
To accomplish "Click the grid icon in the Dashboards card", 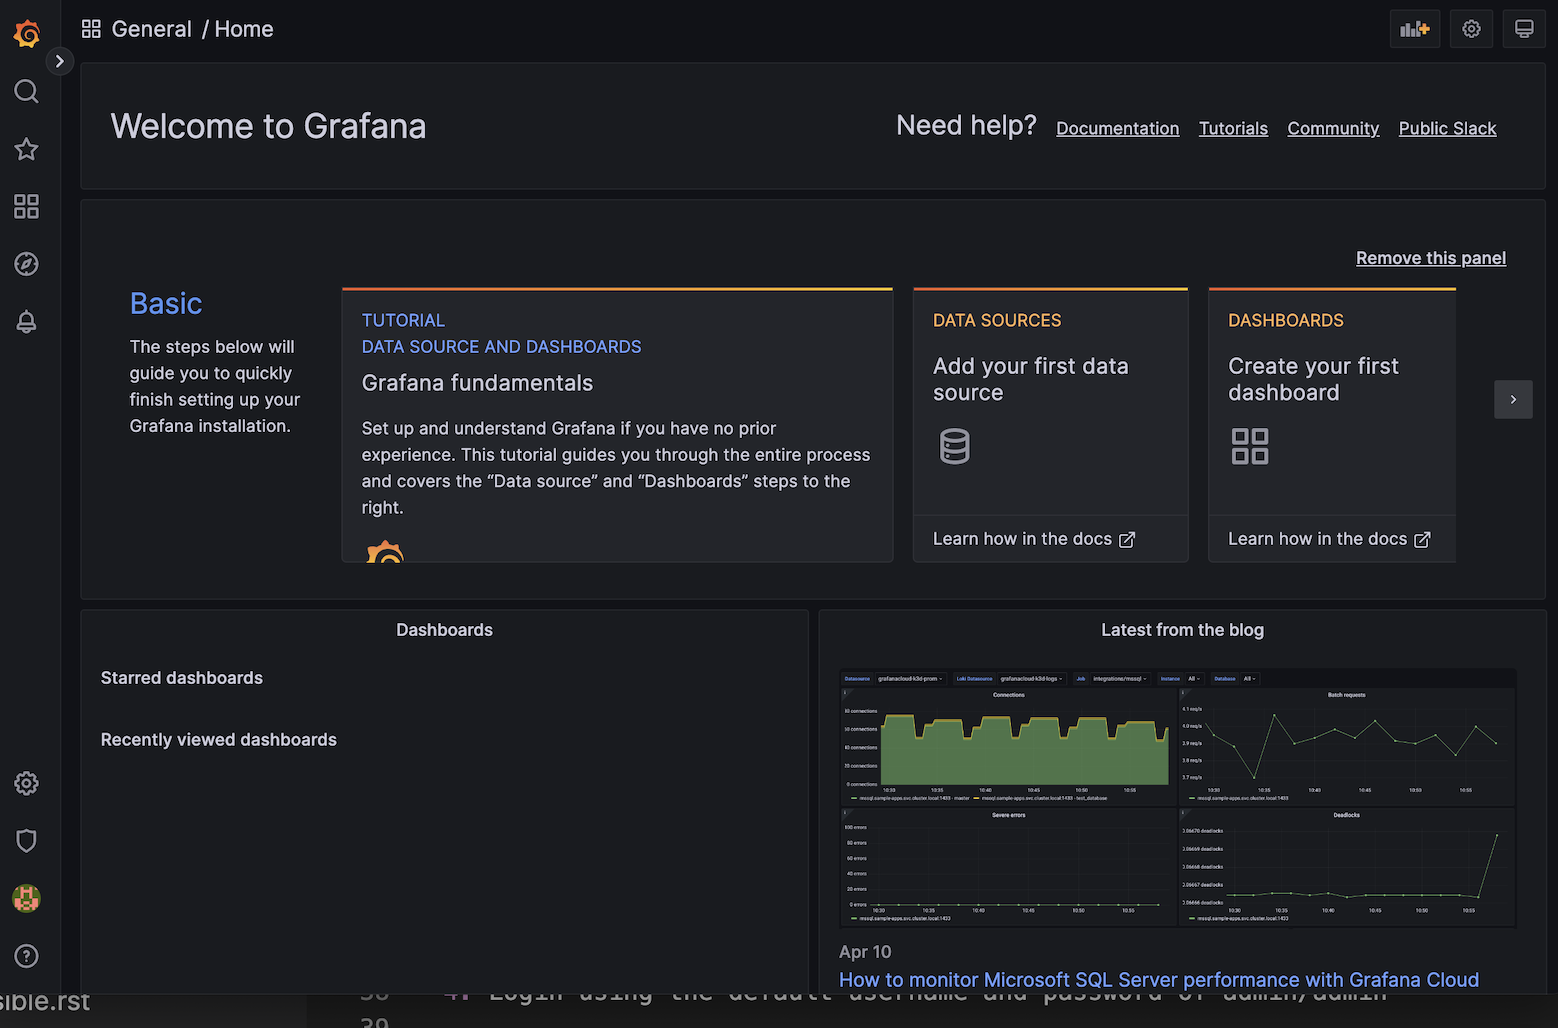I will tap(1250, 446).
